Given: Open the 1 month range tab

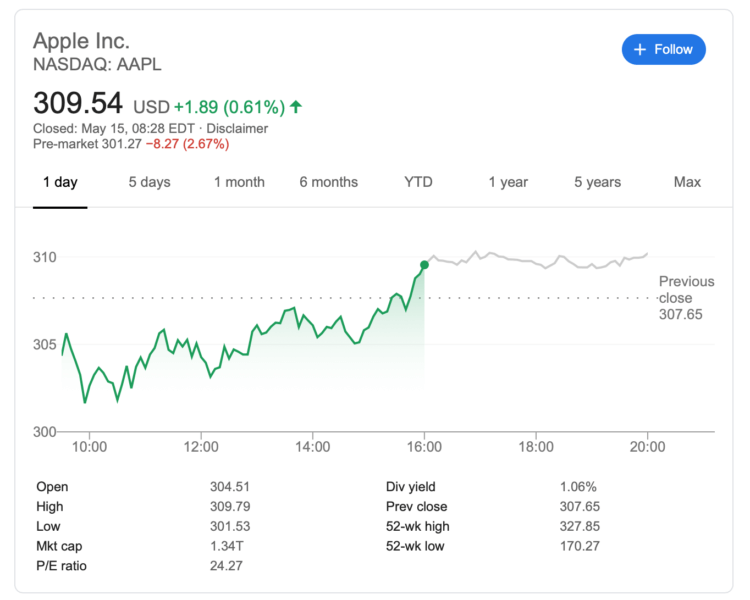Looking at the screenshot, I should (239, 182).
